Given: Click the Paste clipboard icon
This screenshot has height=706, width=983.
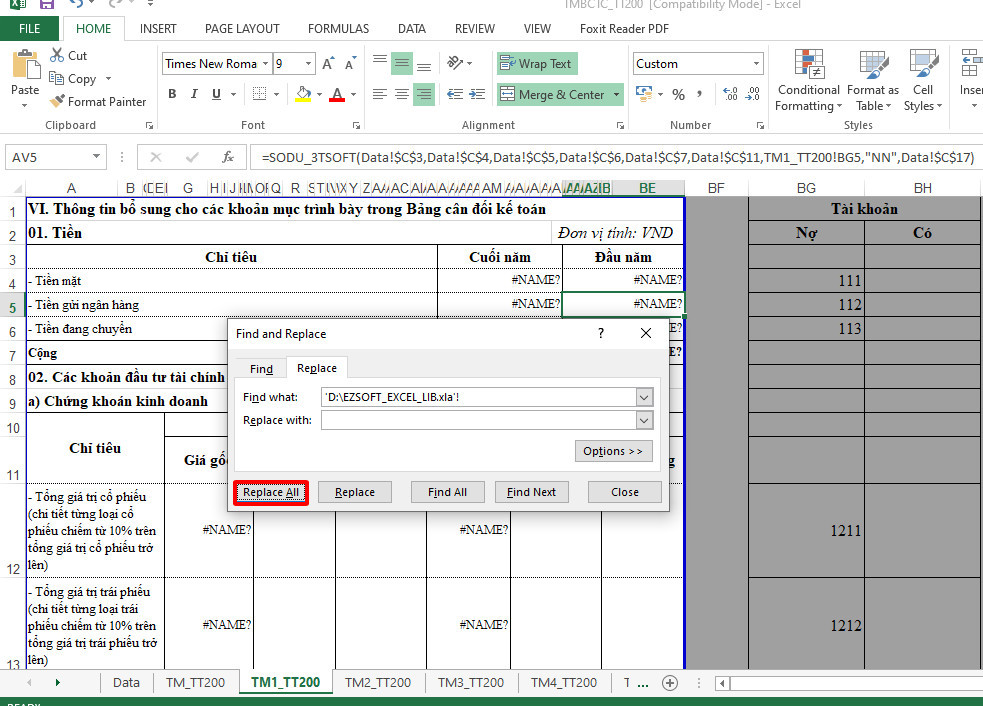Looking at the screenshot, I should [25, 65].
